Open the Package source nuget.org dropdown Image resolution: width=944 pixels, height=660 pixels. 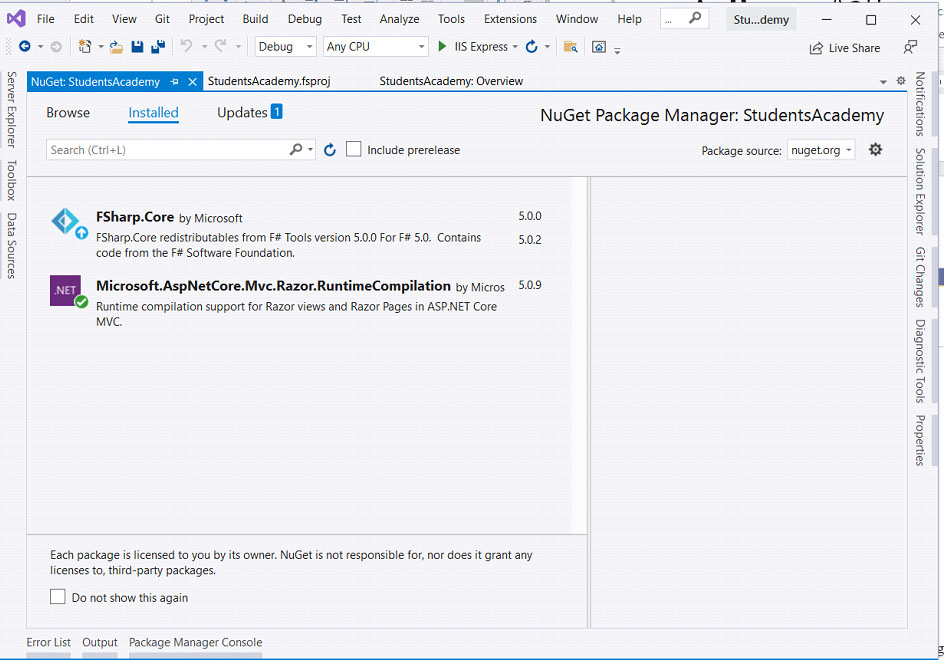pos(821,150)
